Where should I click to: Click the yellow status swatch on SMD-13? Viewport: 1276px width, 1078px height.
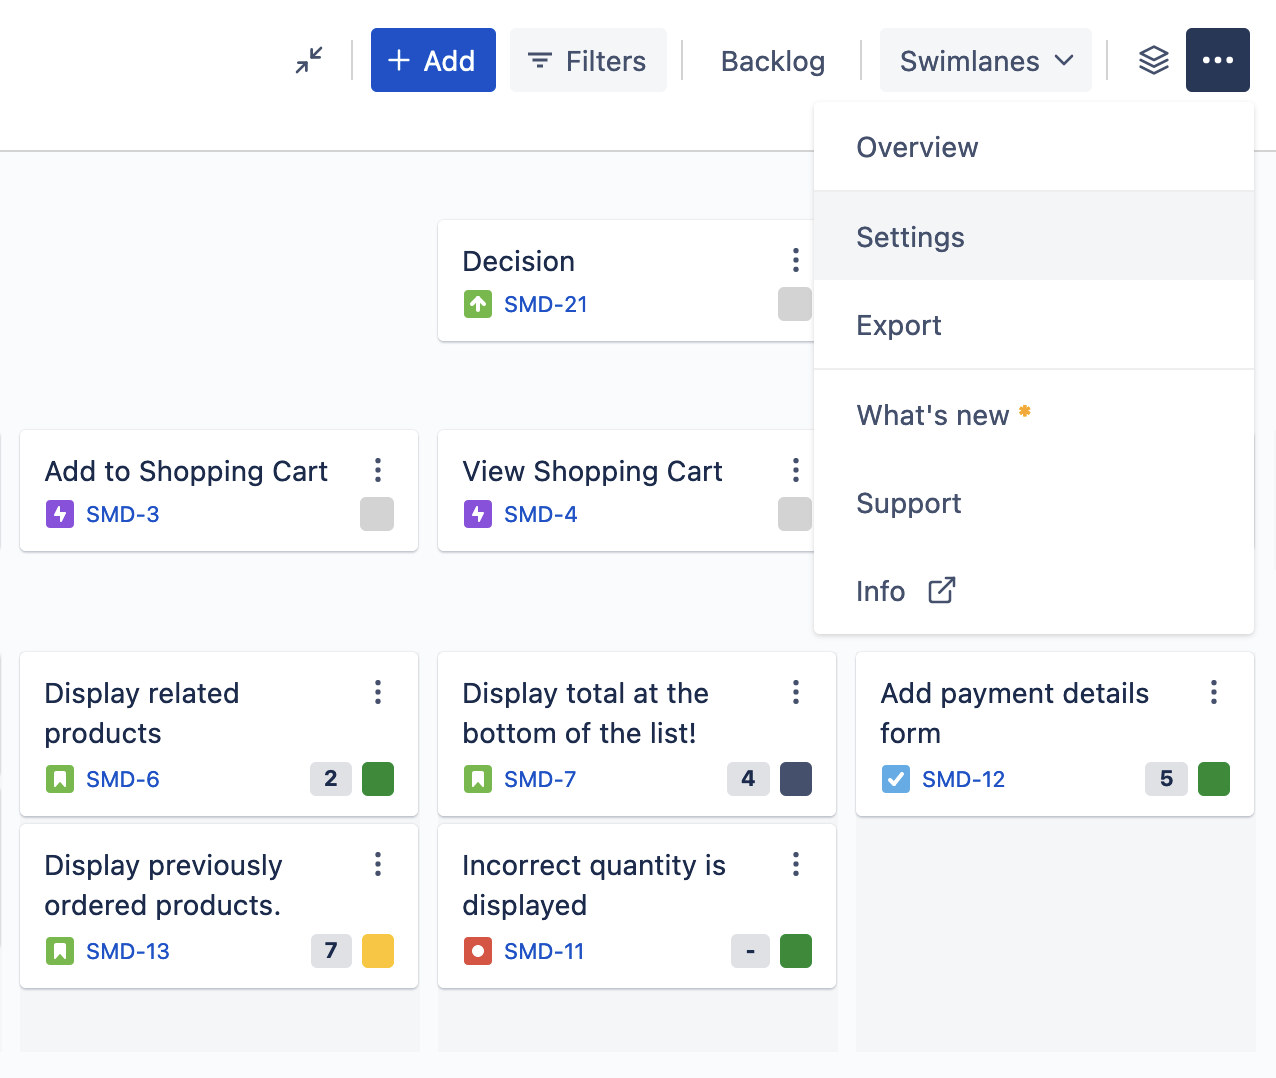pos(377,951)
